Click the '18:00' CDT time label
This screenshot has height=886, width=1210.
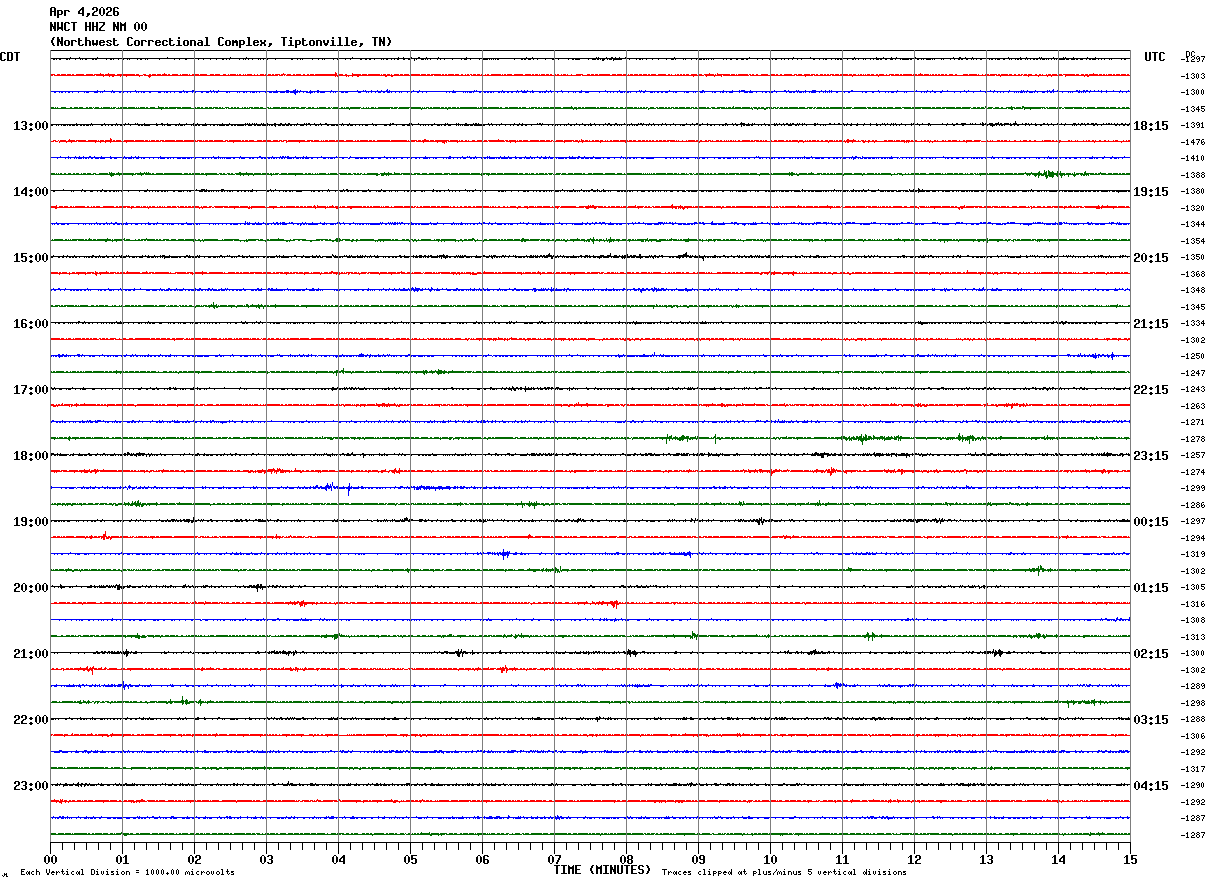click(30, 456)
